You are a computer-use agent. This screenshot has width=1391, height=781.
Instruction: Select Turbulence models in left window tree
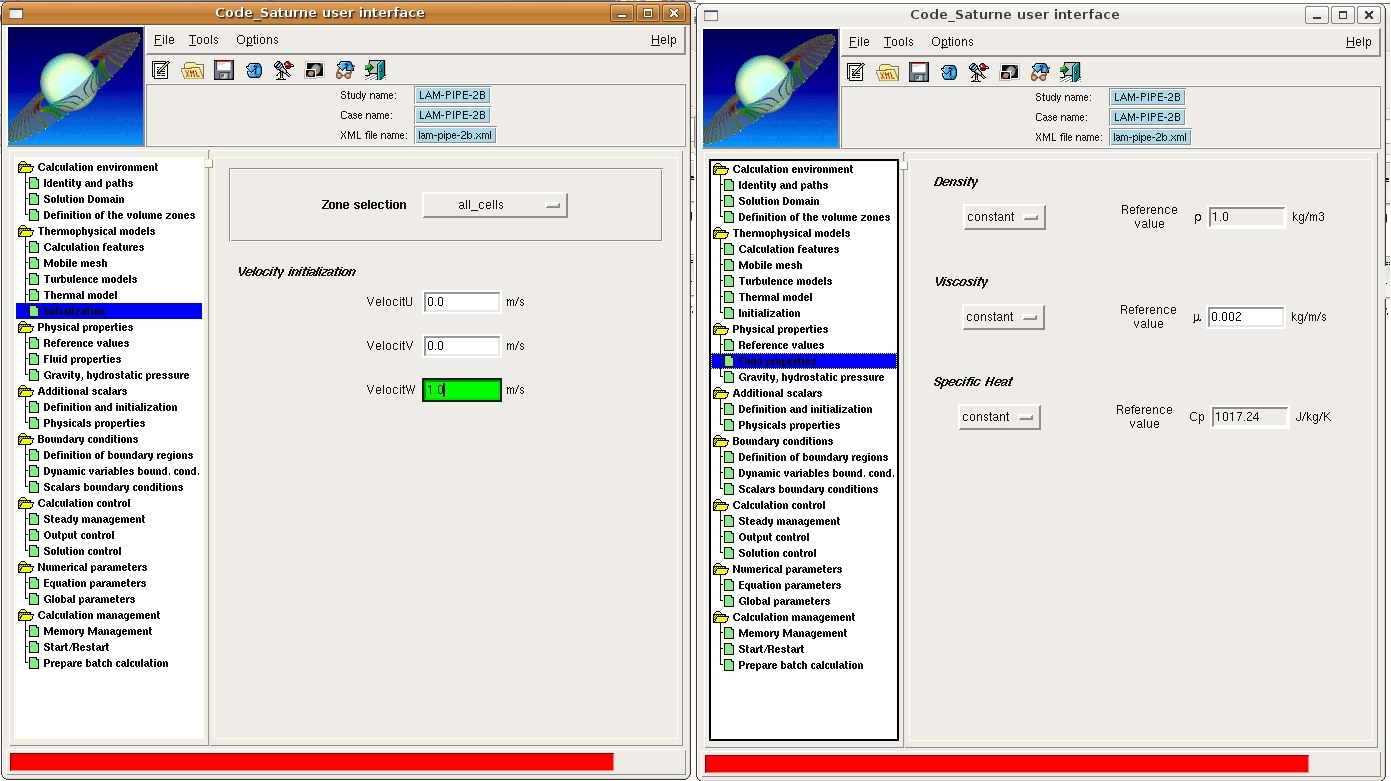tap(90, 279)
